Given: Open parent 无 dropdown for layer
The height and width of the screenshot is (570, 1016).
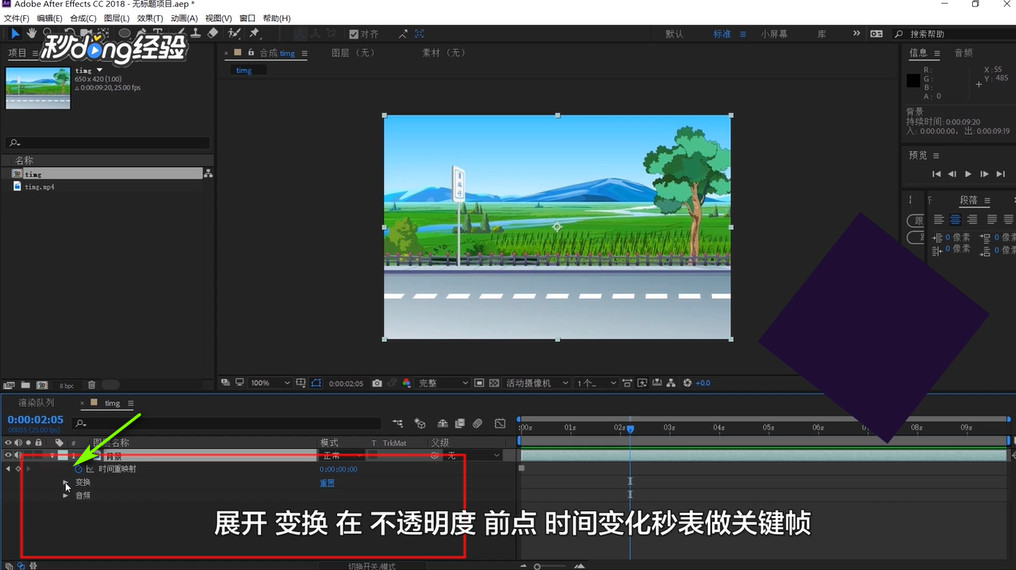Looking at the screenshot, I should click(473, 455).
